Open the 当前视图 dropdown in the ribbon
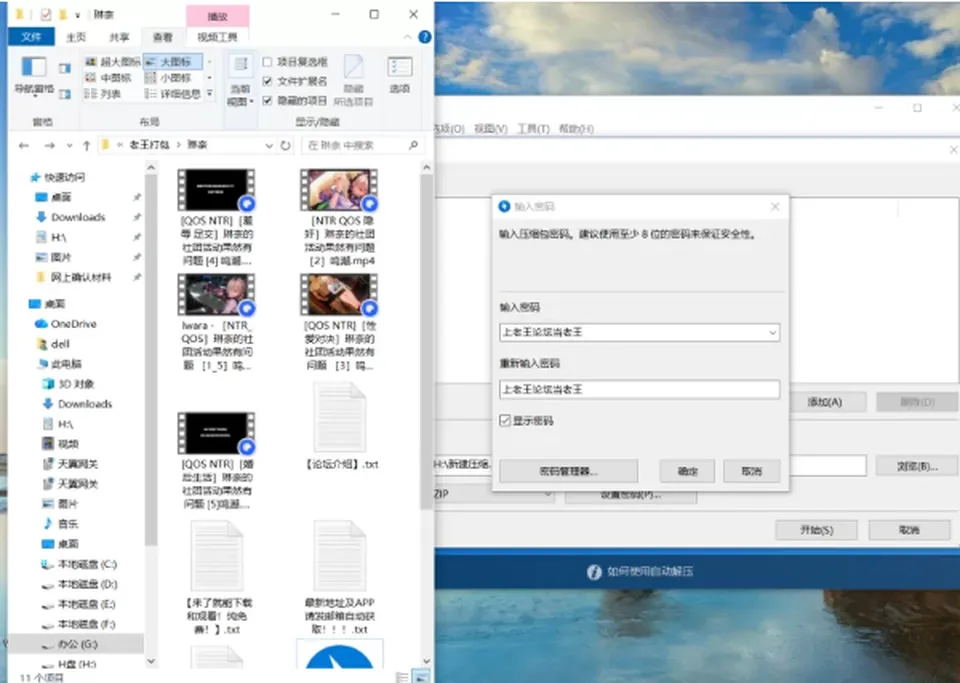The width and height of the screenshot is (960, 683). click(x=240, y=81)
